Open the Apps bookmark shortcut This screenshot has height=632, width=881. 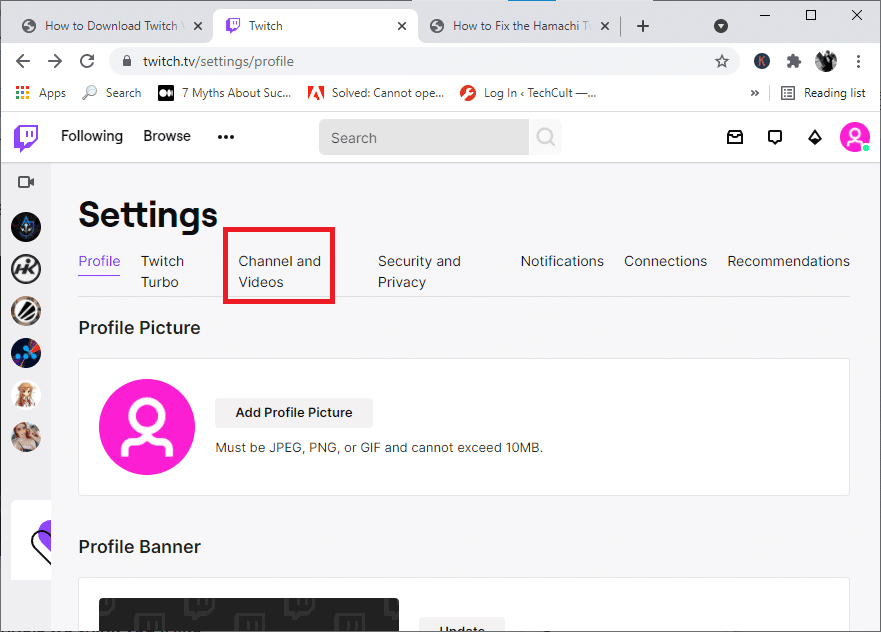click(x=41, y=93)
